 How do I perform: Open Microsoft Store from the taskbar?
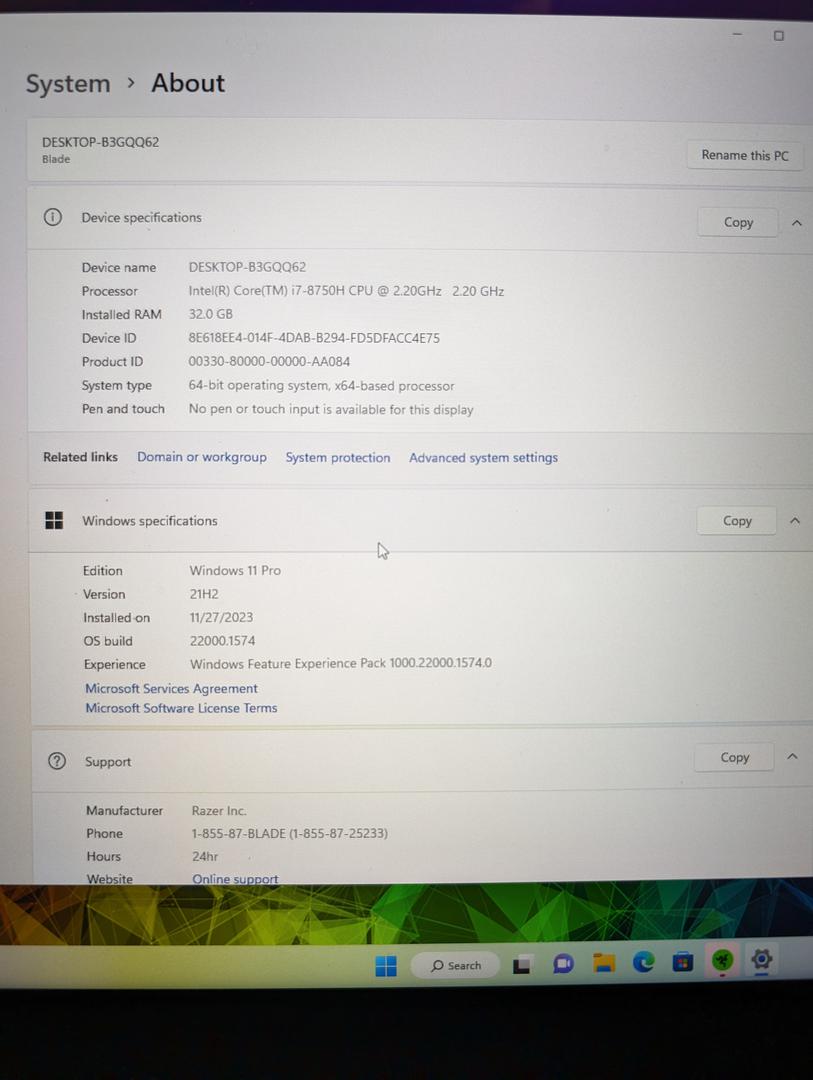(683, 961)
